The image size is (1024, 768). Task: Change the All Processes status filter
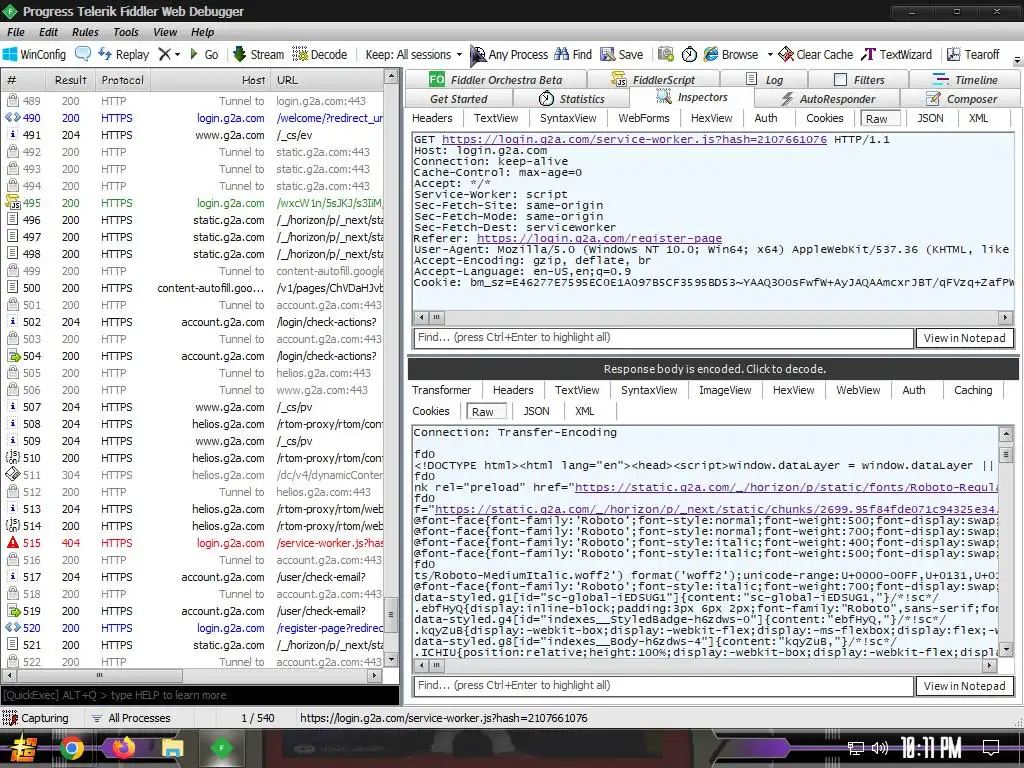coord(131,718)
